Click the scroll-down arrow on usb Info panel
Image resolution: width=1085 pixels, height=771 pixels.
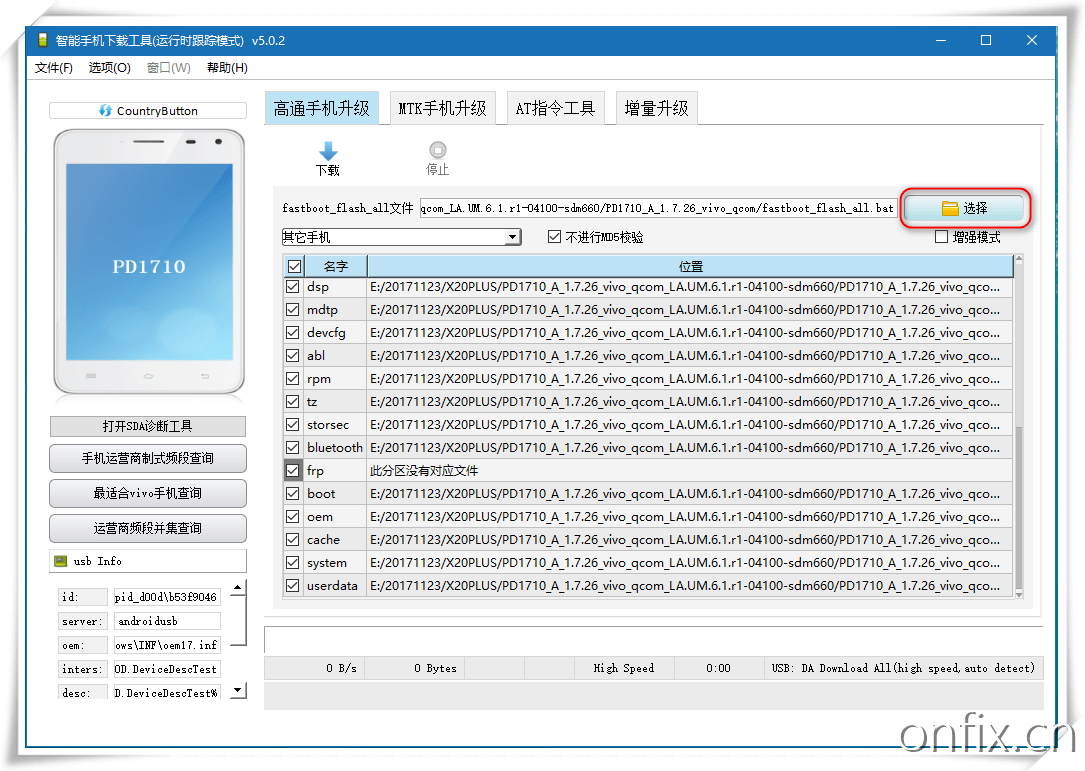click(x=237, y=688)
